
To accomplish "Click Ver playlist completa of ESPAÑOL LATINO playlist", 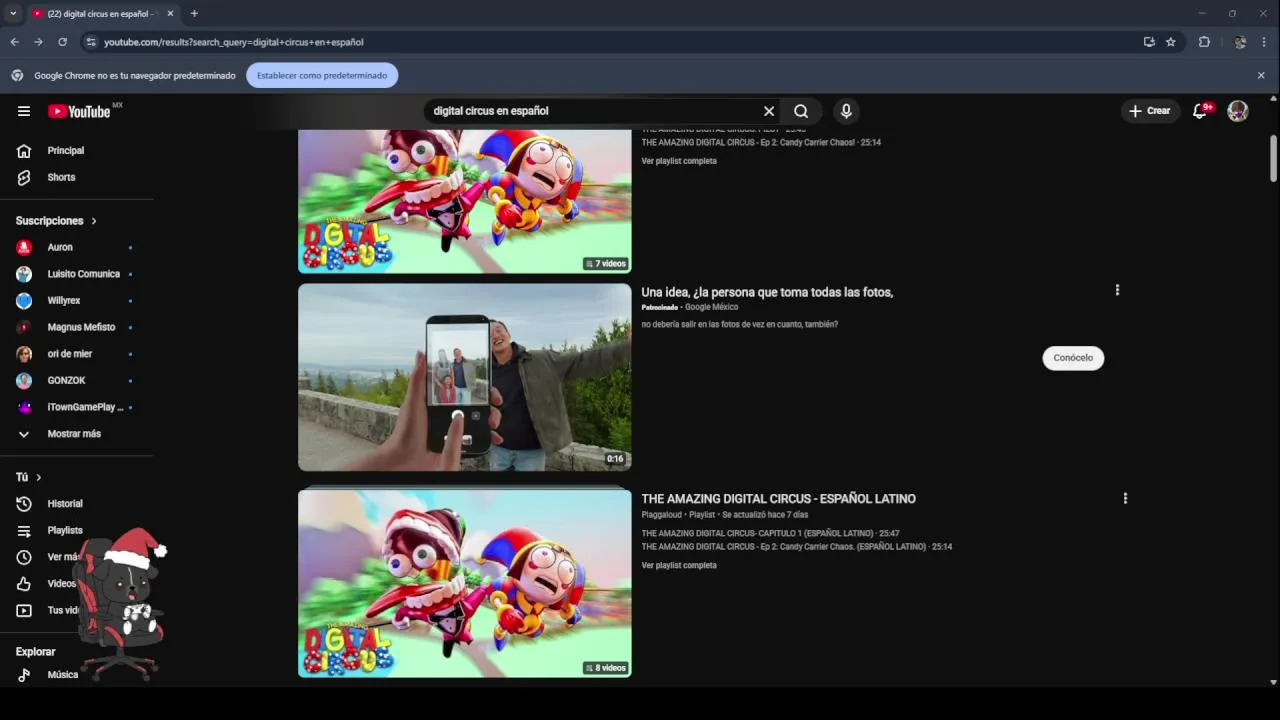I will click(679, 566).
